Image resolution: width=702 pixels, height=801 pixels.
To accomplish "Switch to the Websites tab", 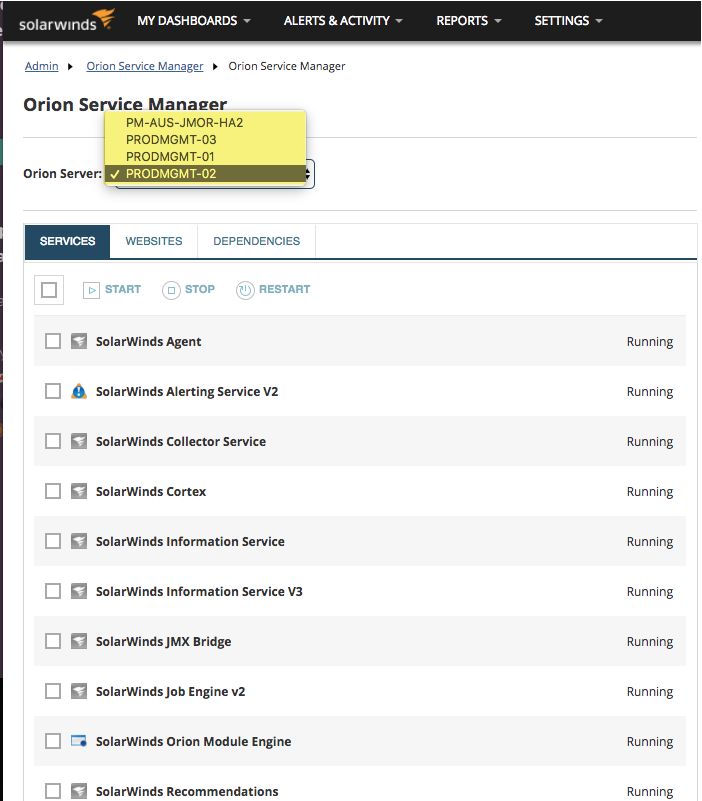I will point(154,241).
